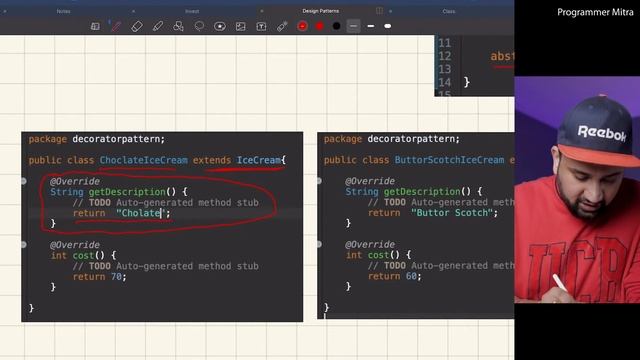The image size is (640, 360).
Task: Open the Elements sticker tool
Action: [220, 27]
